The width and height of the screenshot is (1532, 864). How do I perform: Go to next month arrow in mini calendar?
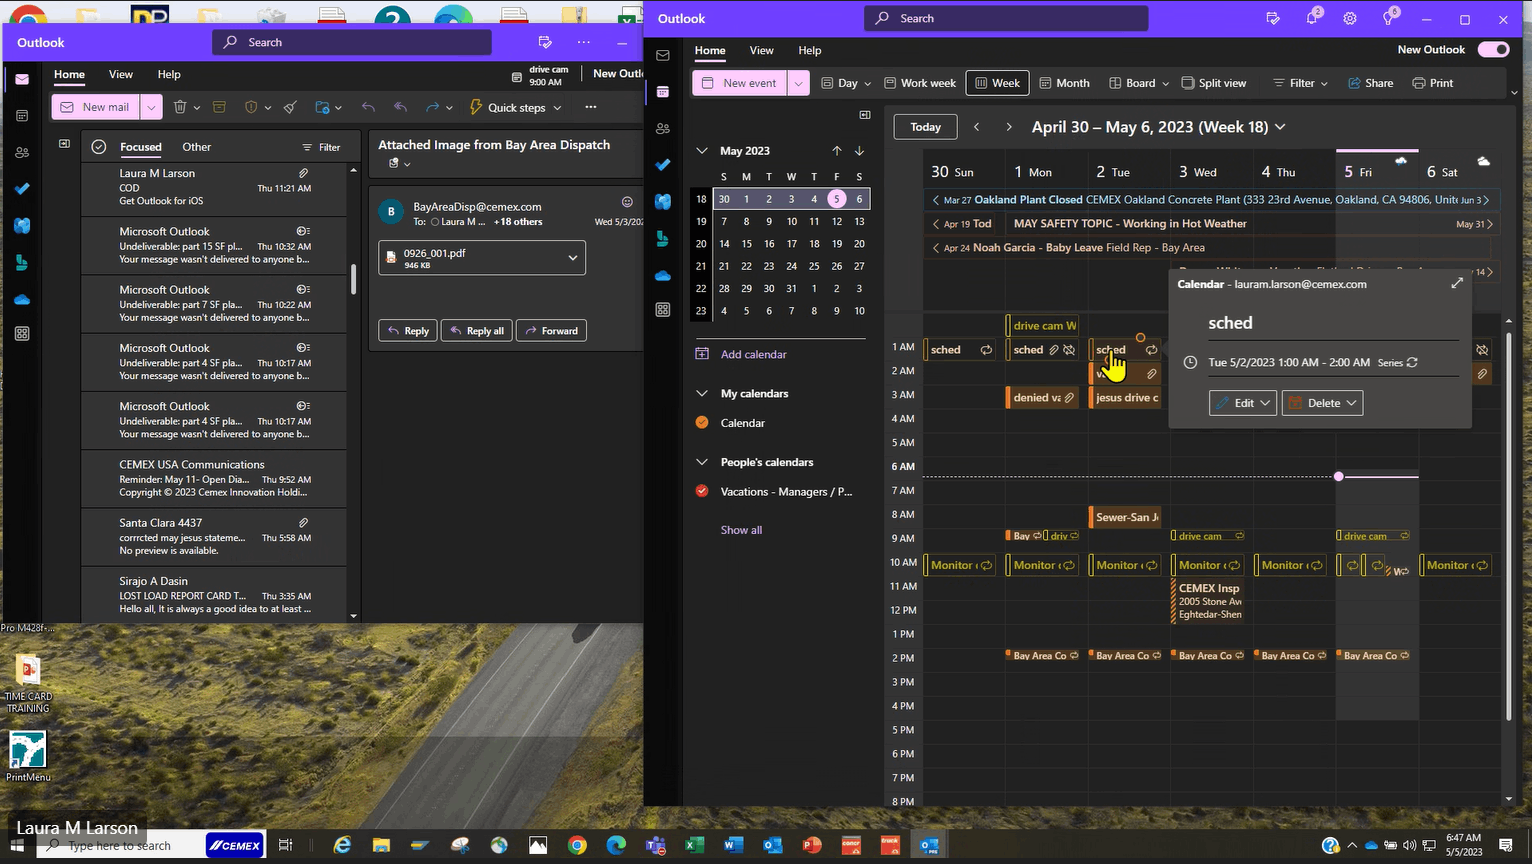tap(859, 151)
